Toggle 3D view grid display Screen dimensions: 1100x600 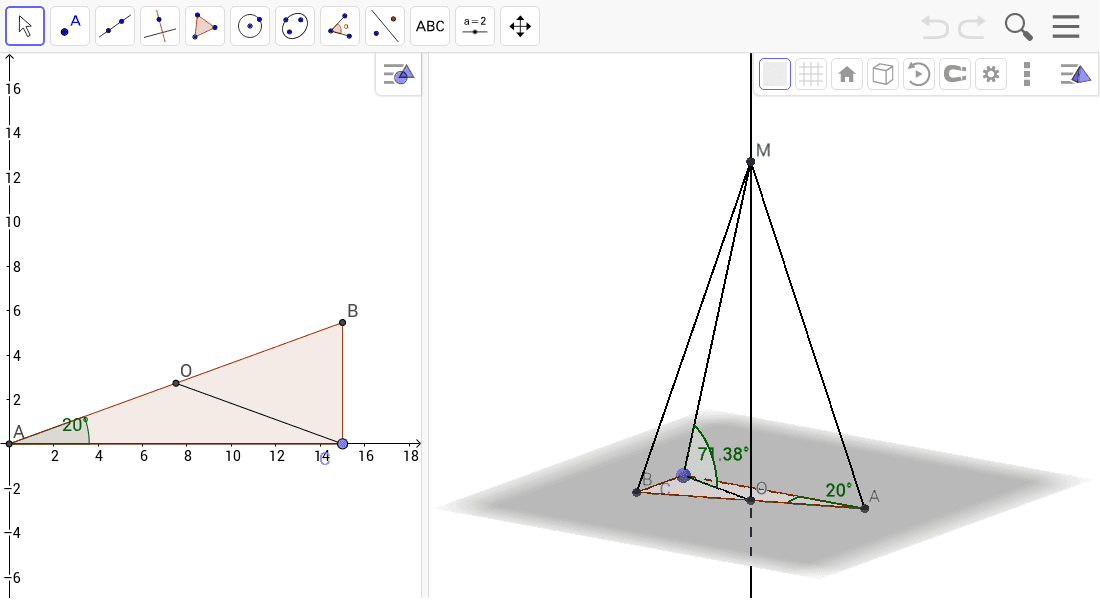[x=811, y=74]
